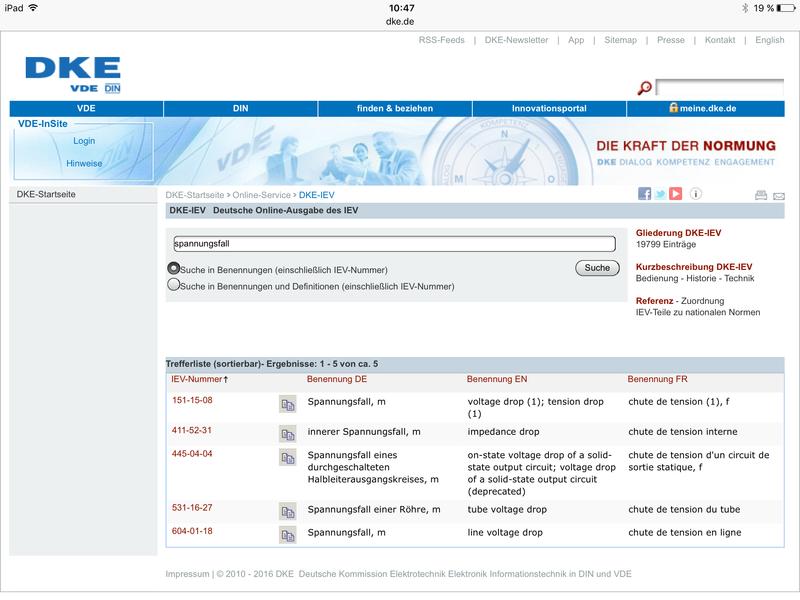Open the DIN navigation tab
This screenshot has height=600, width=800.
point(241,109)
